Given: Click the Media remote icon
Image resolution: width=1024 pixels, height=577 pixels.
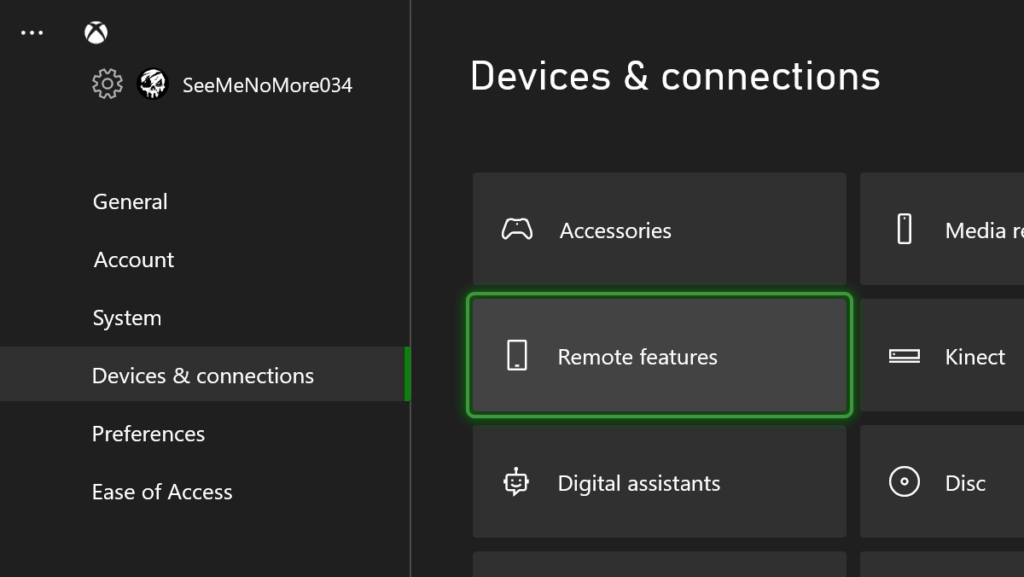Looking at the screenshot, I should point(906,229).
